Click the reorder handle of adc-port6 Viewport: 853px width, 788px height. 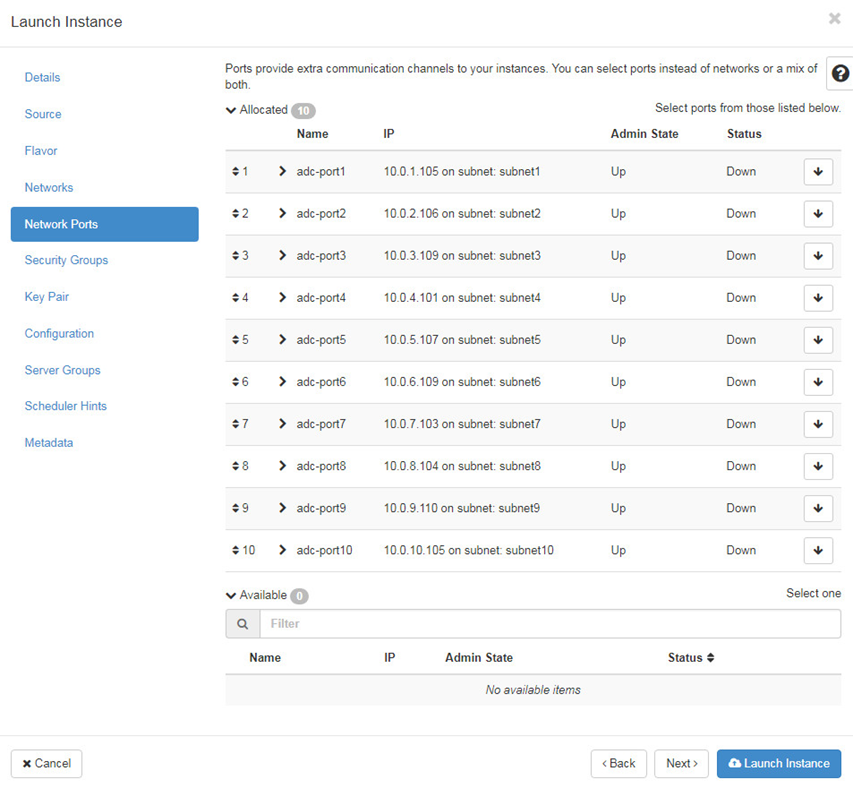[x=236, y=382]
